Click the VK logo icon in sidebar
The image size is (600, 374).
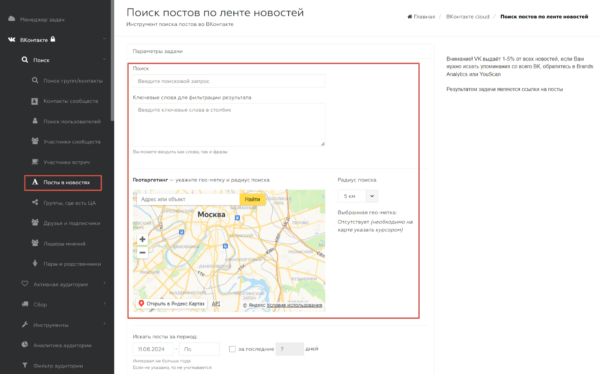pyautogui.click(x=11, y=39)
